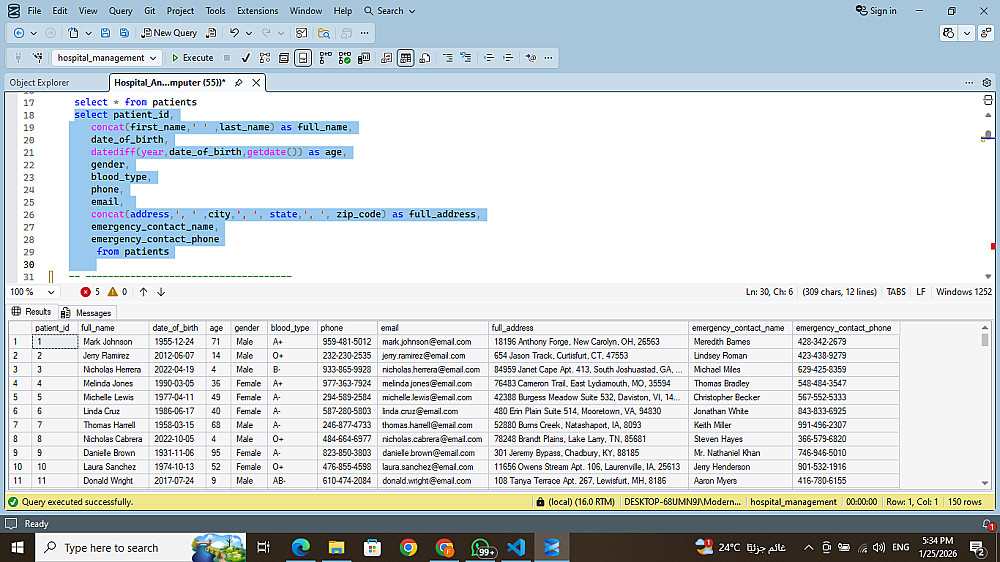
Task: Click the emergency_contact_name column header
Action: tap(740, 328)
